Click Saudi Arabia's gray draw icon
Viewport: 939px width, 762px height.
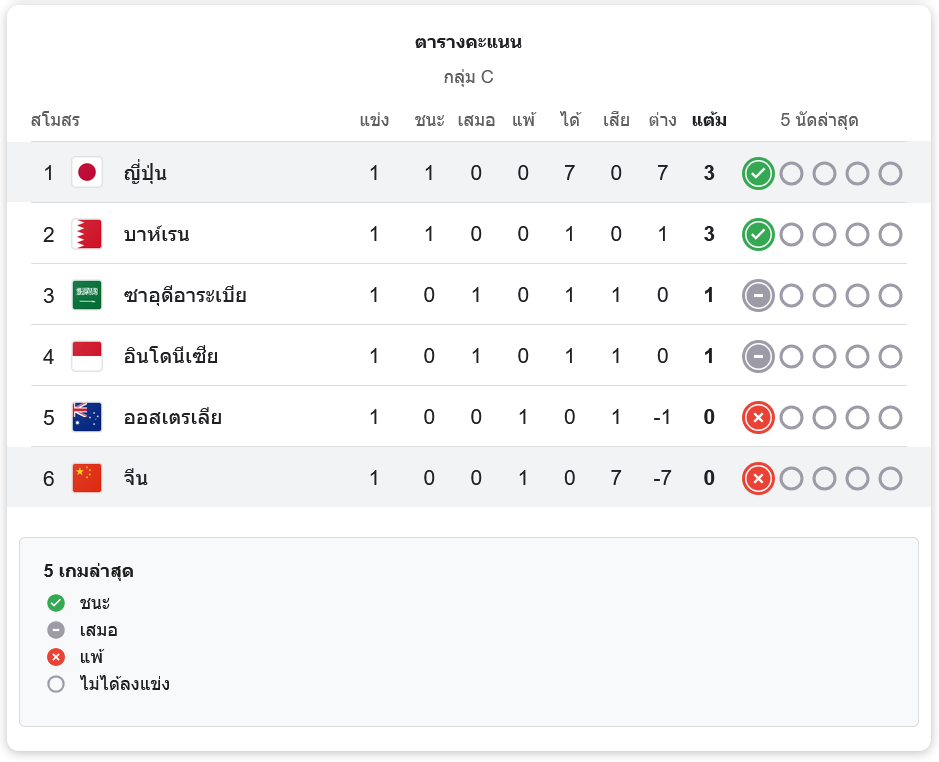pyautogui.click(x=758, y=295)
